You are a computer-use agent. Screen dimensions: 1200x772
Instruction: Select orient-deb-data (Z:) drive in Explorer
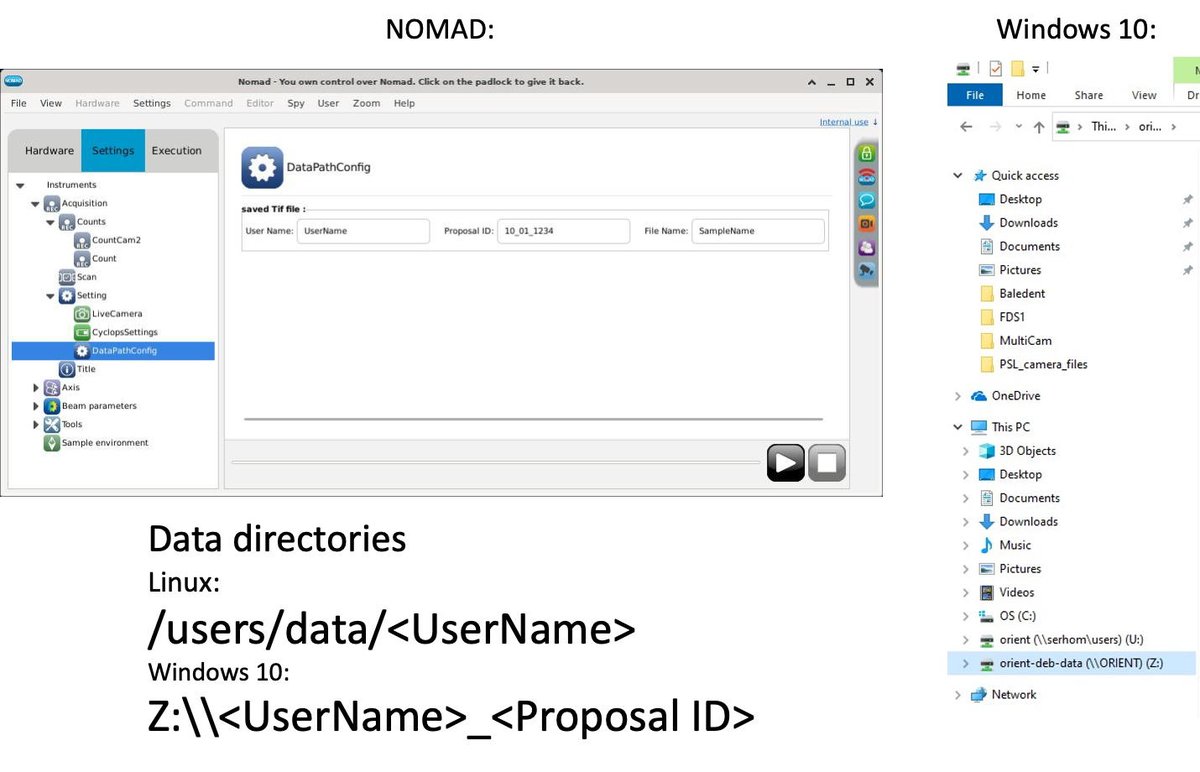1081,663
